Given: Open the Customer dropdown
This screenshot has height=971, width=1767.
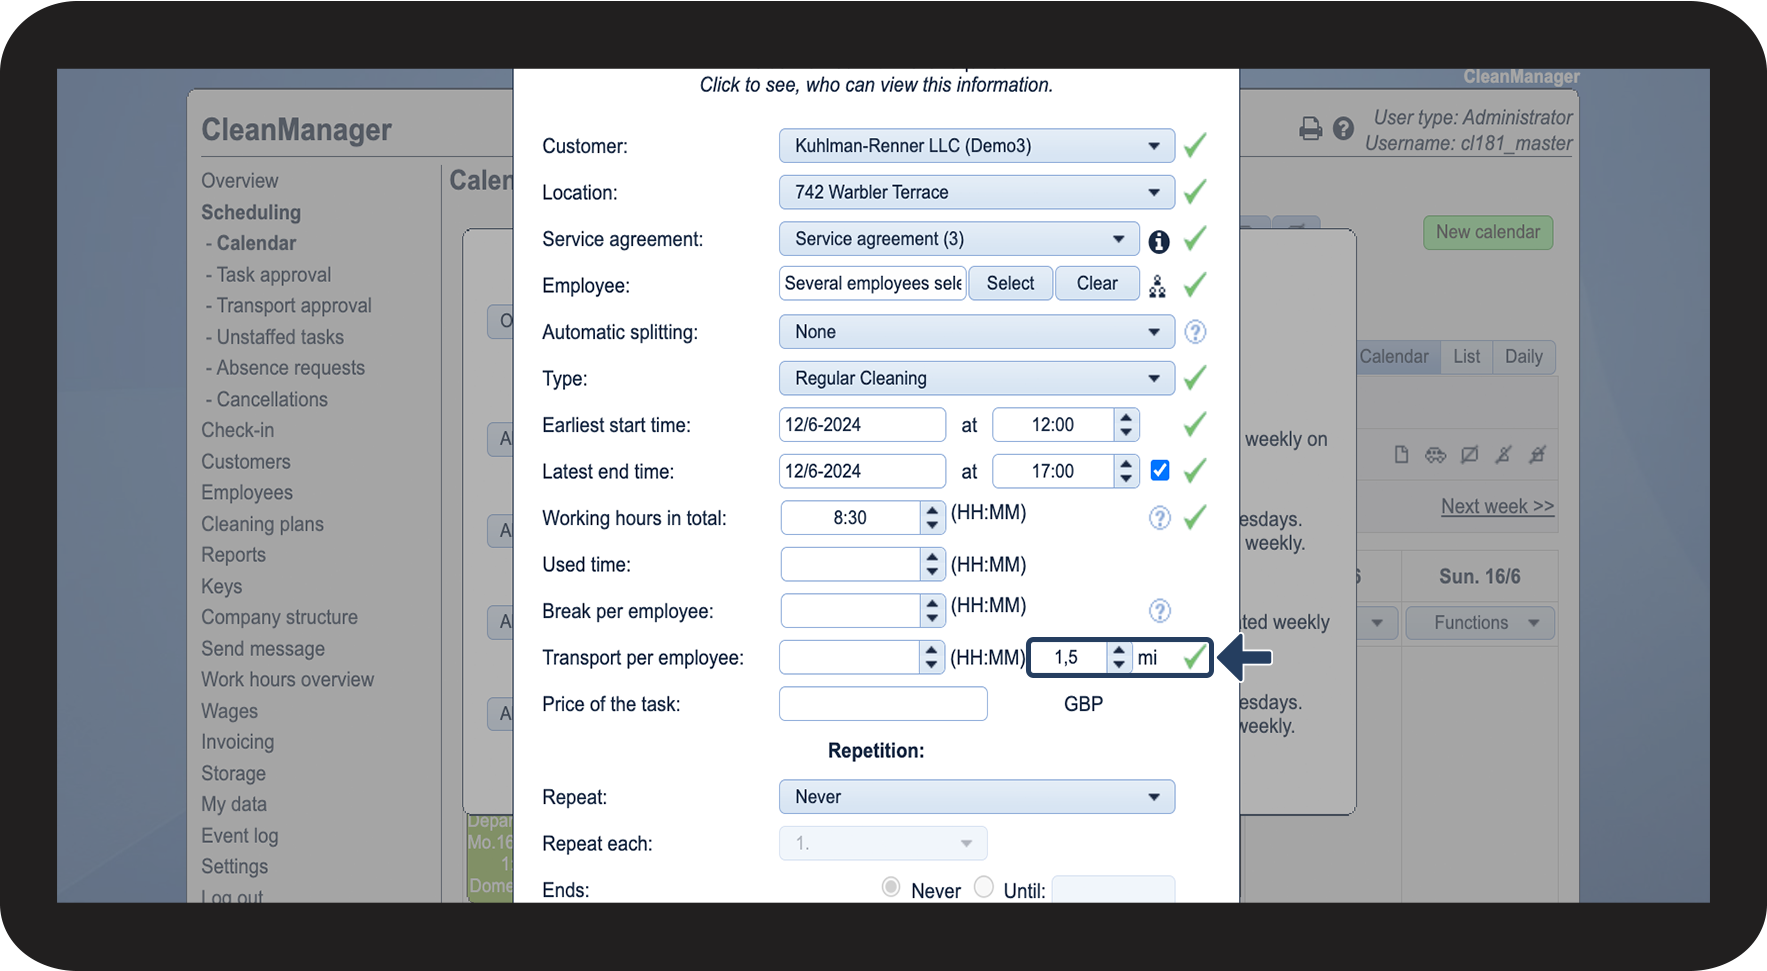Looking at the screenshot, I should point(977,146).
